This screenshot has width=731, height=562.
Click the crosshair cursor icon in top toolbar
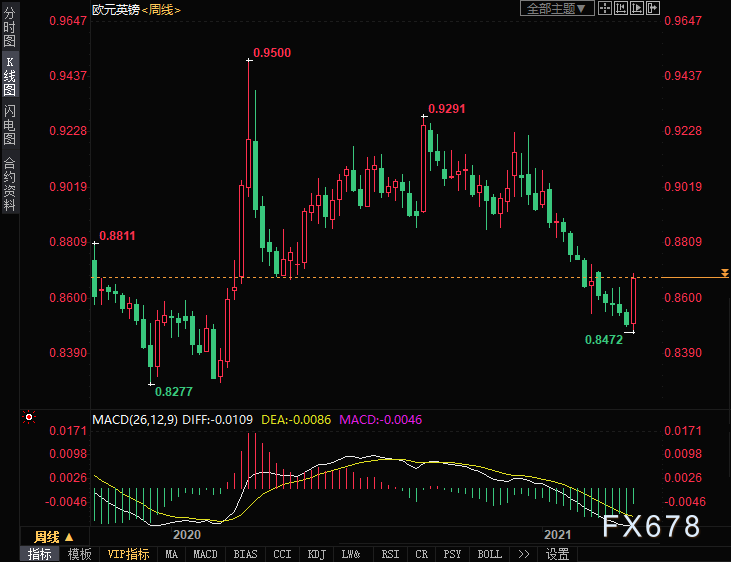[607, 8]
